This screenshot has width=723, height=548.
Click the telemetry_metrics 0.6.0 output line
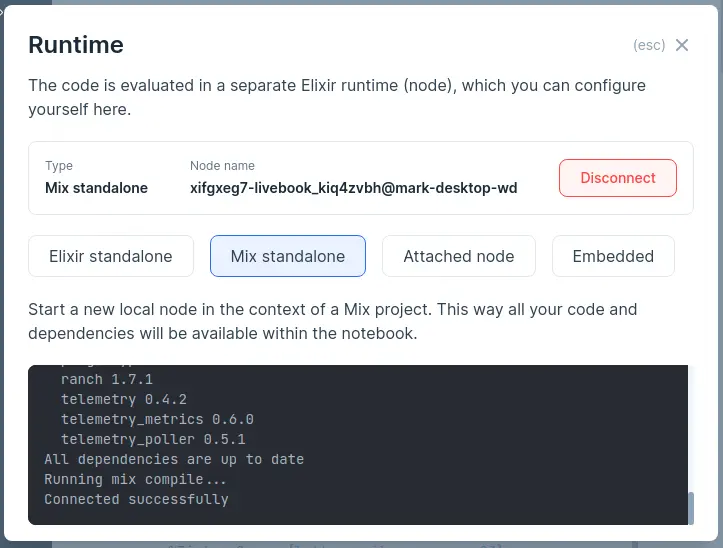click(x=157, y=419)
